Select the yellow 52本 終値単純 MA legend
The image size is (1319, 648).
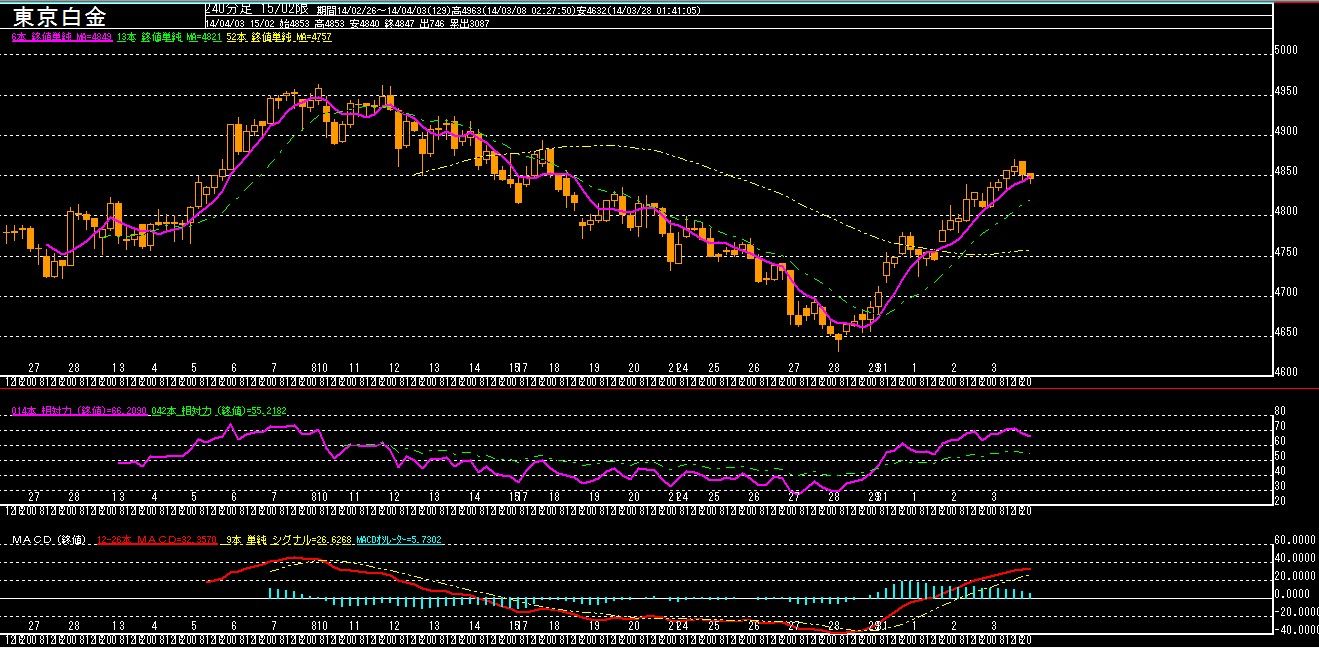pyautogui.click(x=279, y=36)
